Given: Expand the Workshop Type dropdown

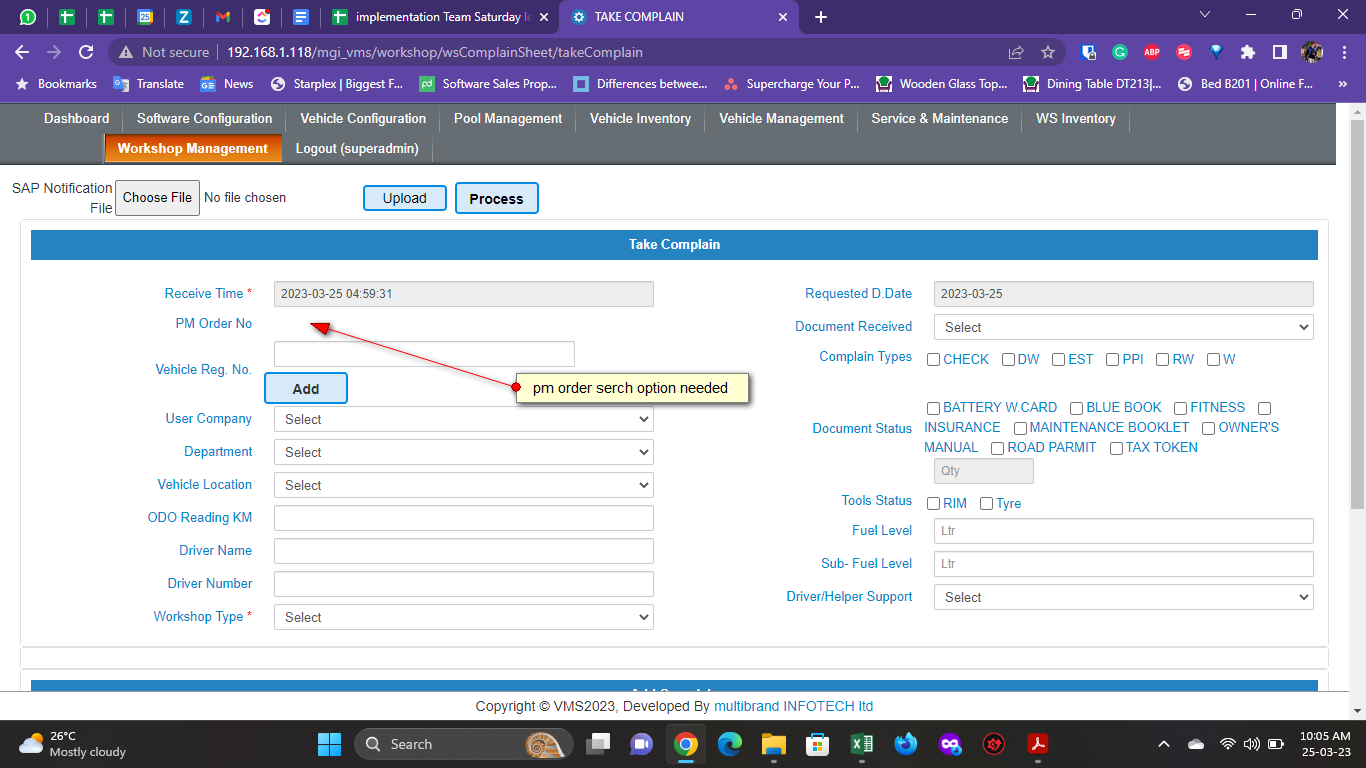Looking at the screenshot, I should [x=463, y=618].
